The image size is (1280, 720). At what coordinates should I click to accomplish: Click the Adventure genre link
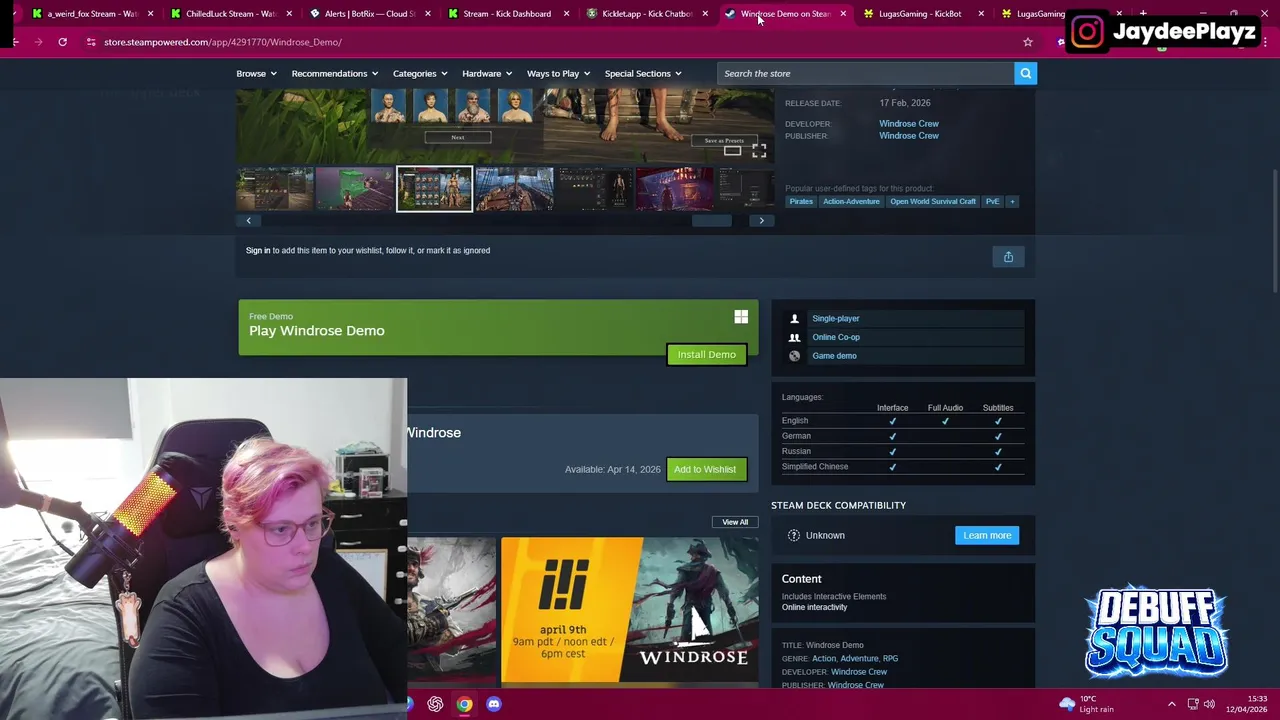tap(859, 658)
